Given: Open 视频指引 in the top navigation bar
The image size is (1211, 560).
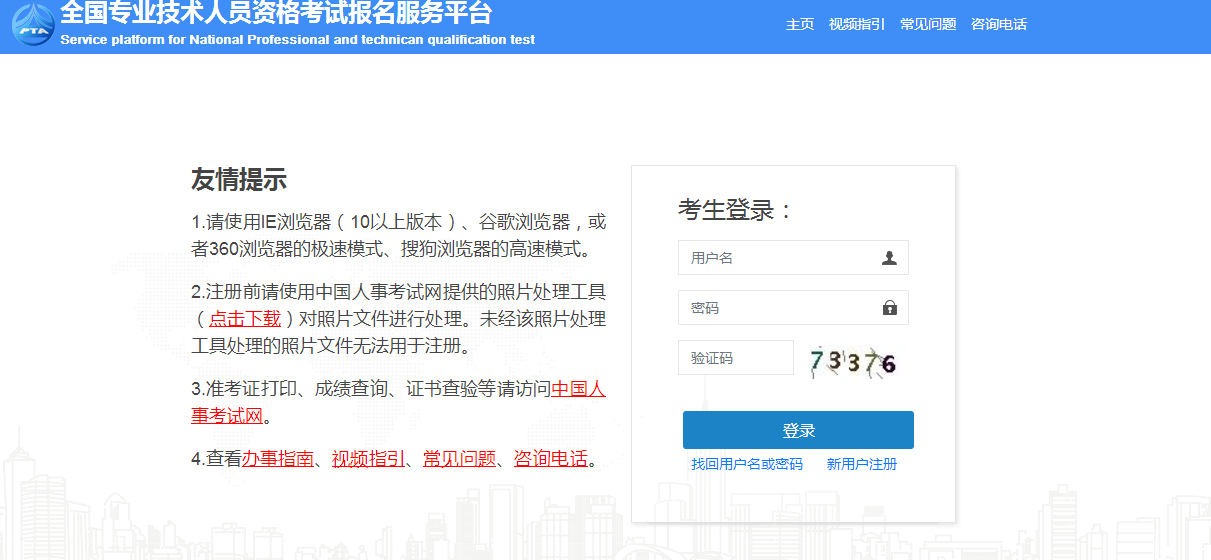Looking at the screenshot, I should point(857,24).
